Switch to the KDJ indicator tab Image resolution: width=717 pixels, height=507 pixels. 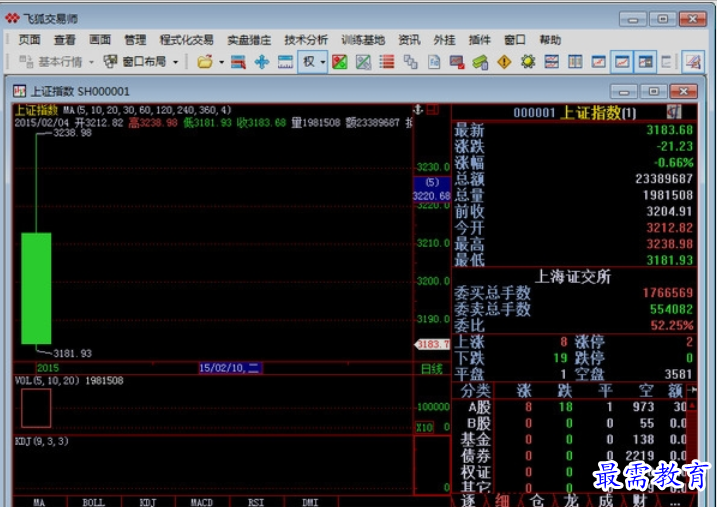coord(148,502)
